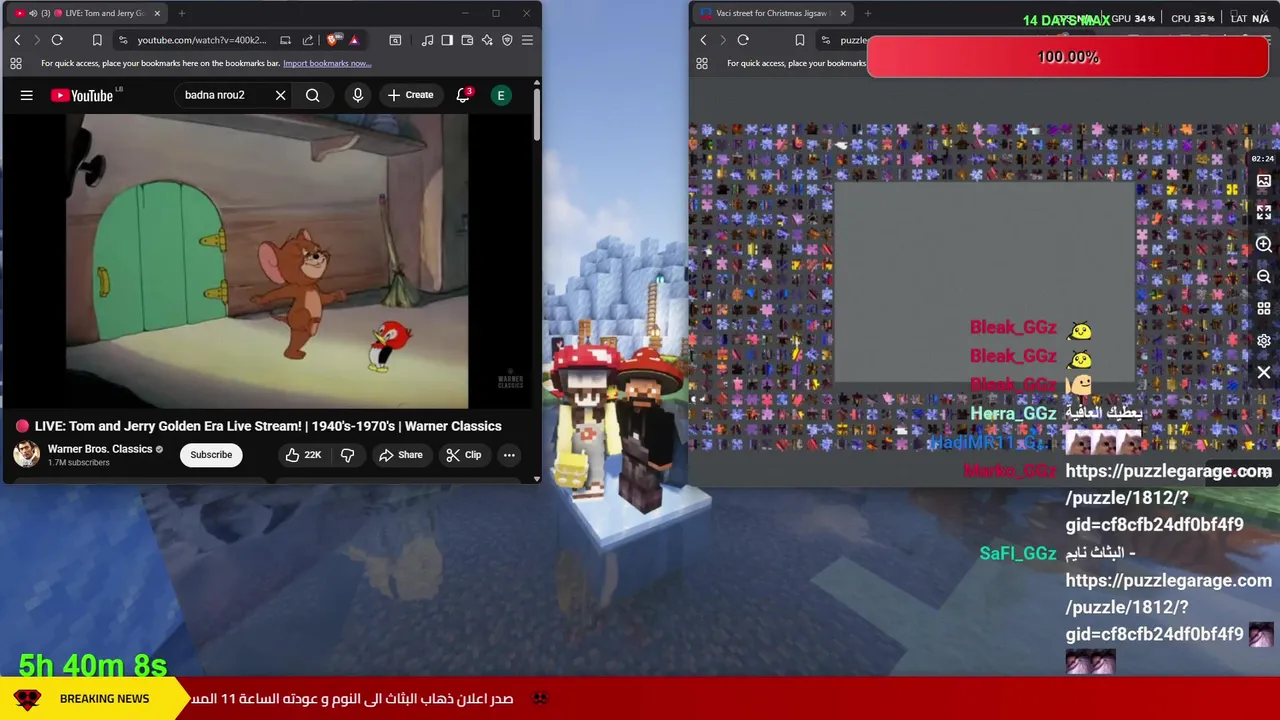This screenshot has height=720, width=1280.
Task: Click the 100.00% red progress bar
Action: pyautogui.click(x=1068, y=57)
